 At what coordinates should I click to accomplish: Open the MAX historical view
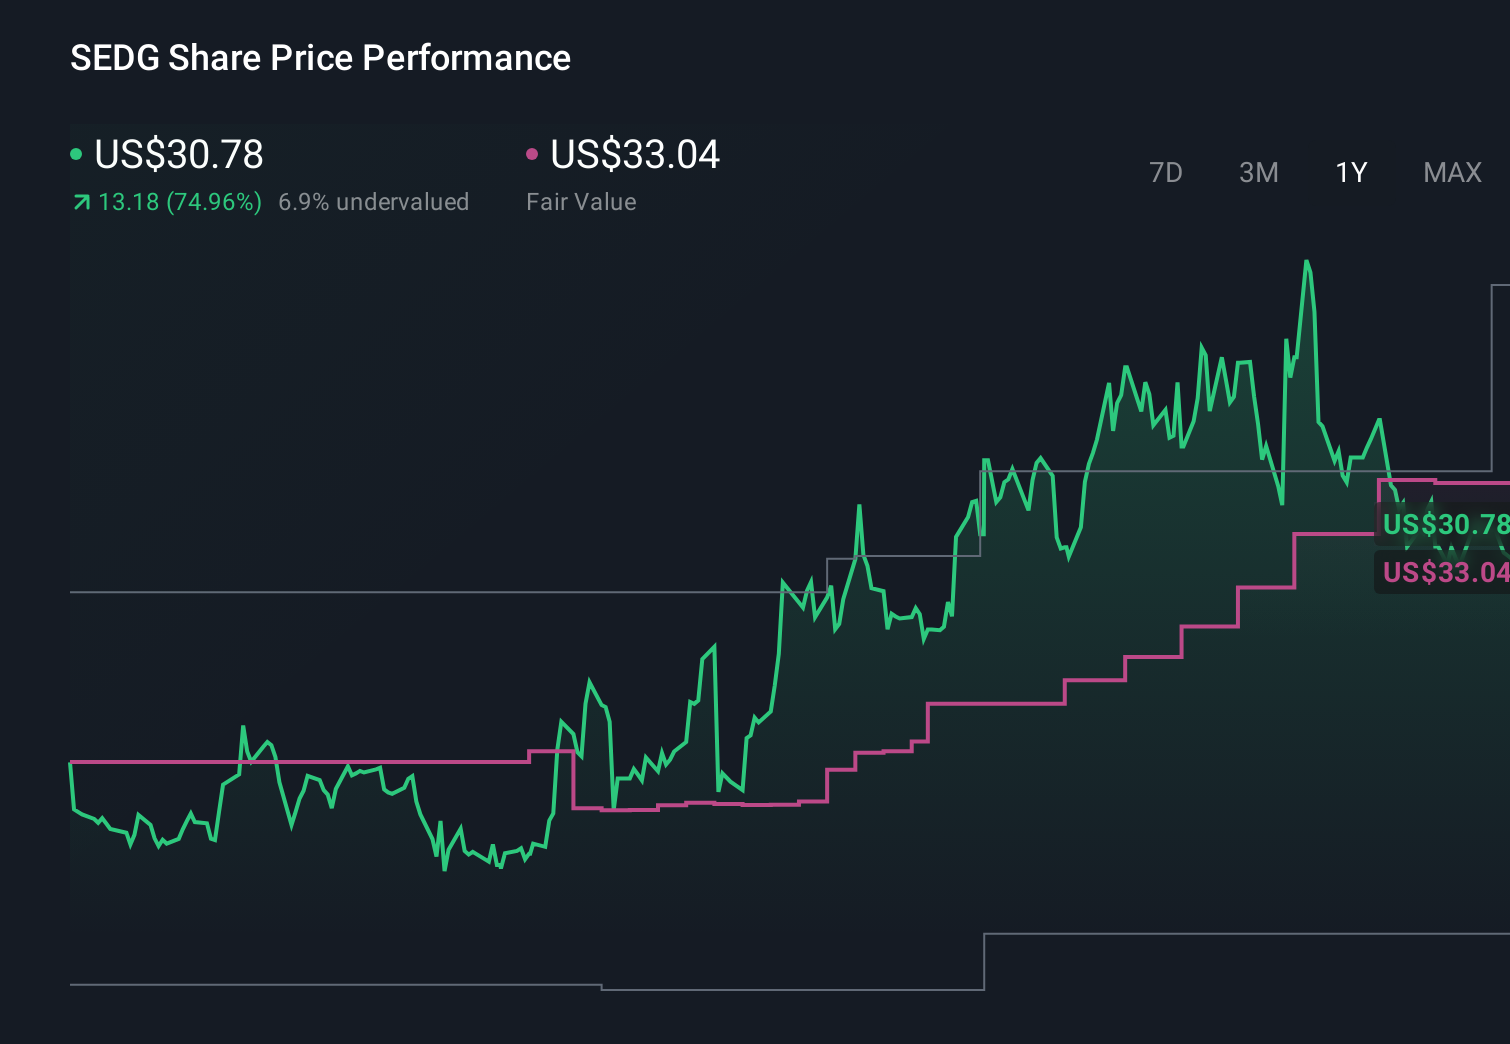(x=1452, y=172)
